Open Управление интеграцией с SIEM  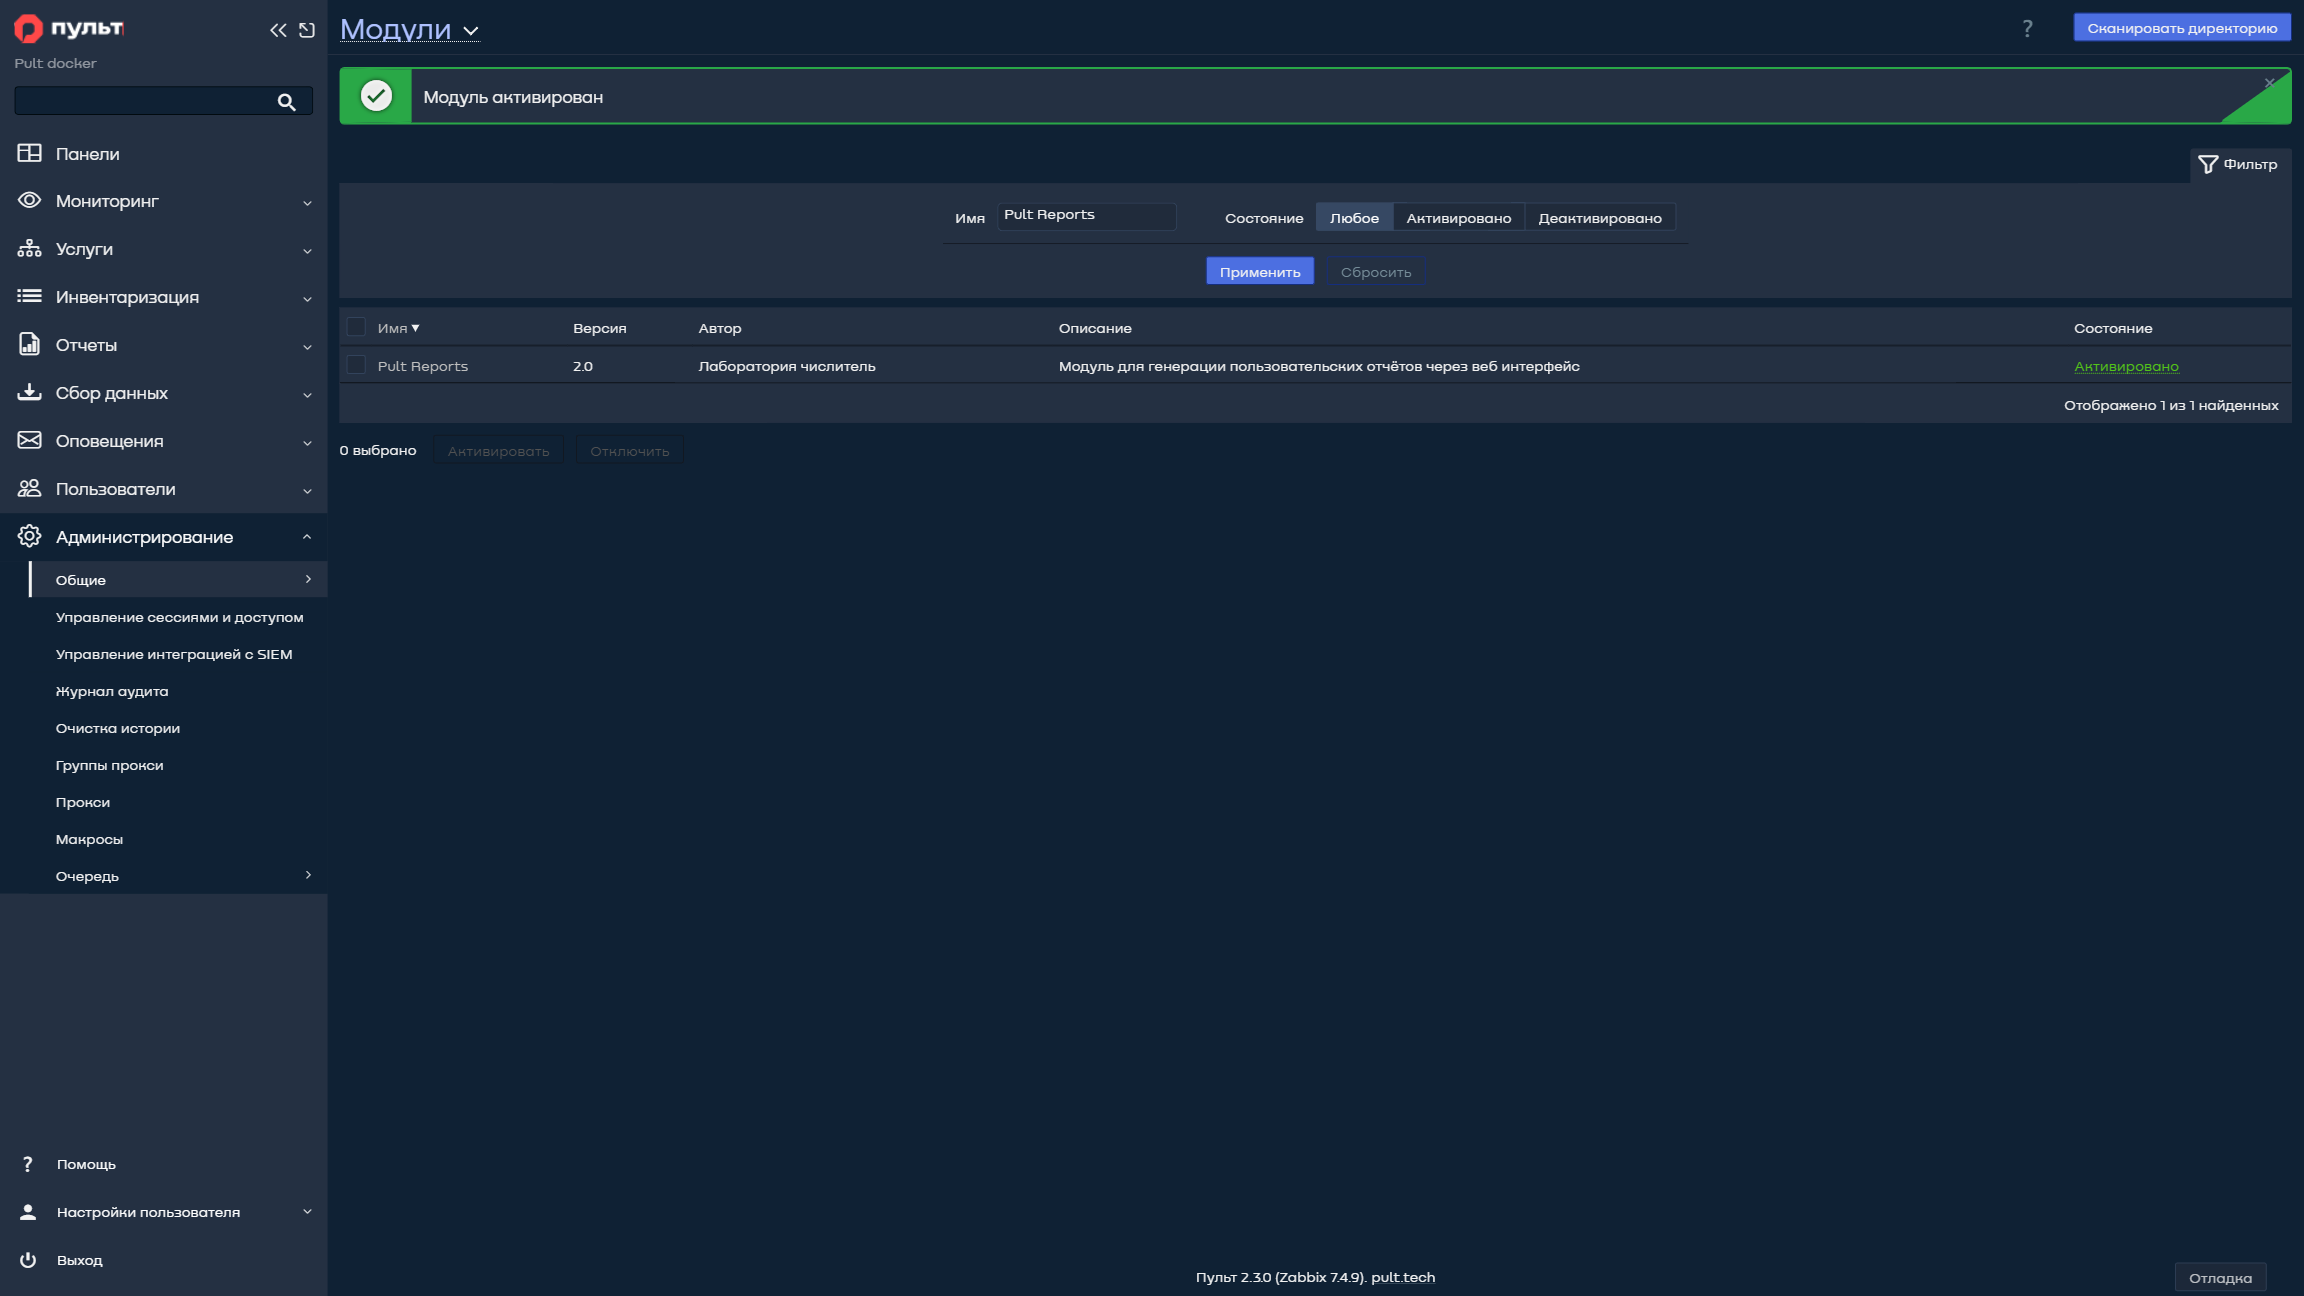[174, 654]
